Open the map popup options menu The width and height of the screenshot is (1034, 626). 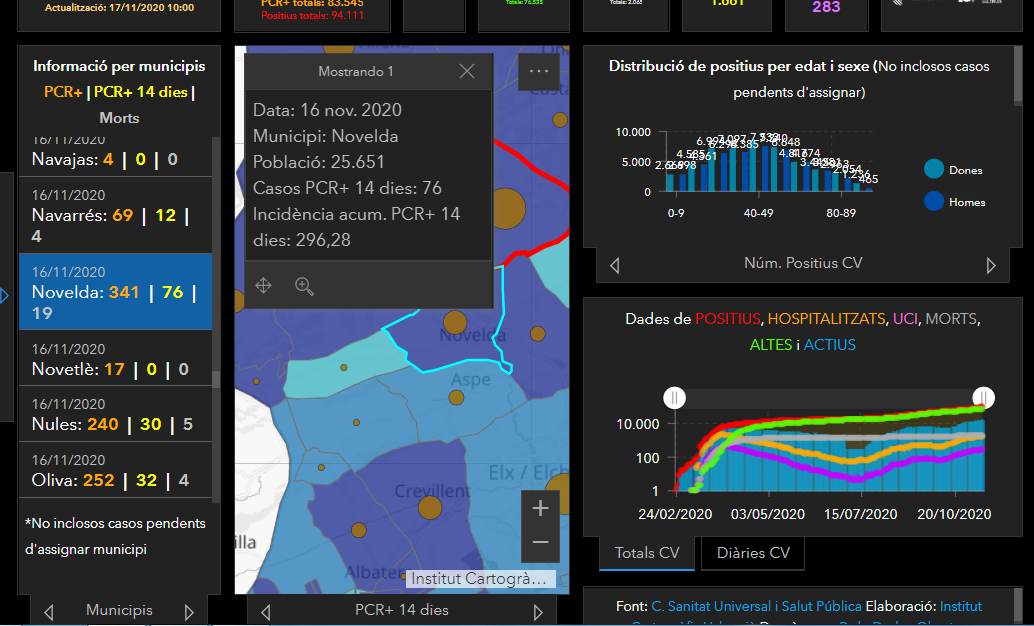(x=539, y=71)
